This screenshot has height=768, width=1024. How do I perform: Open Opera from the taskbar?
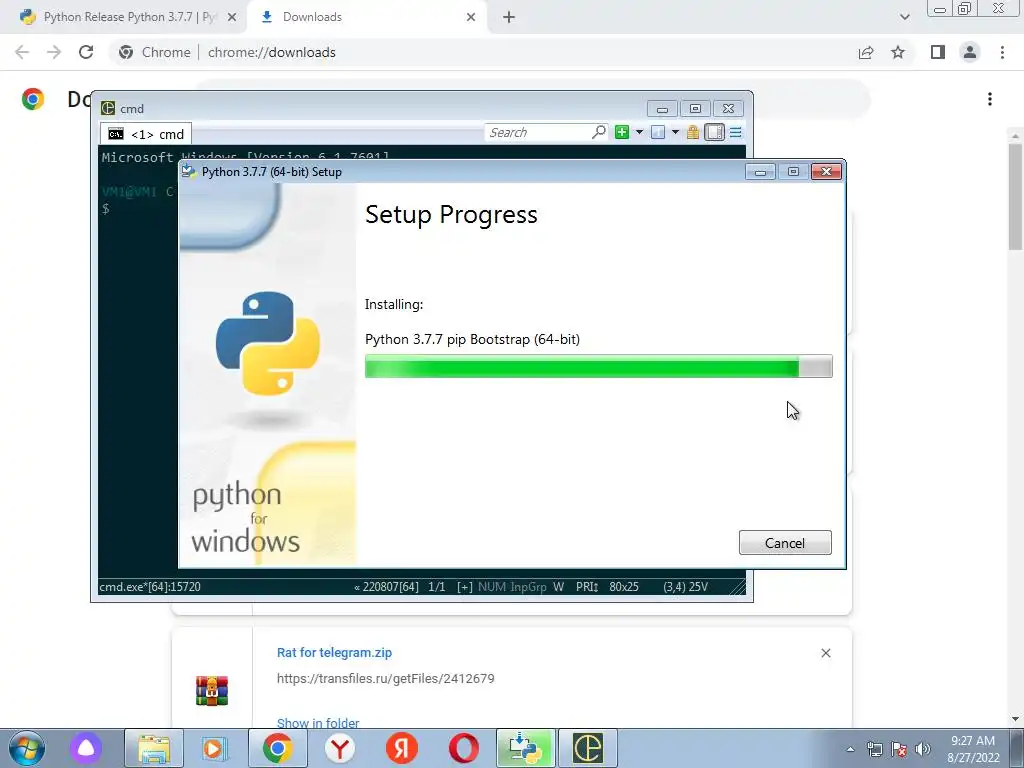pyautogui.click(x=464, y=748)
